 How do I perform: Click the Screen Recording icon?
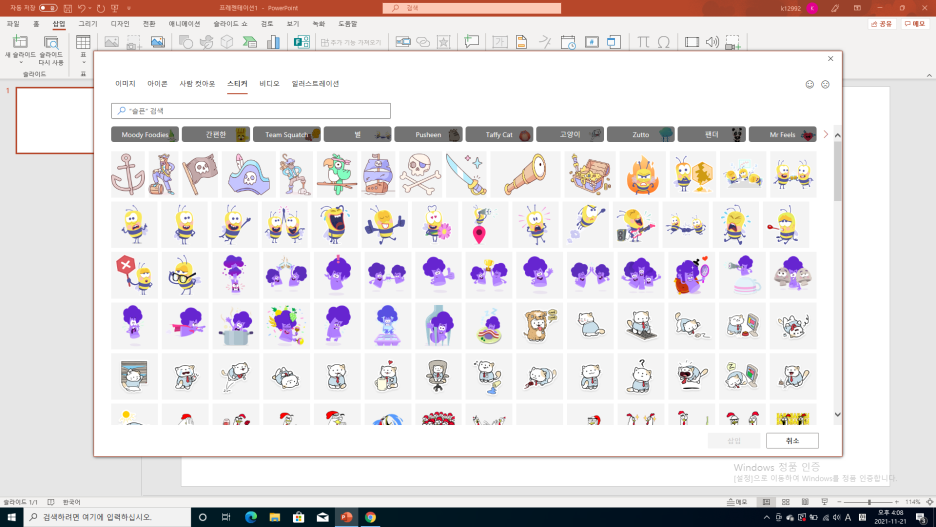732,42
